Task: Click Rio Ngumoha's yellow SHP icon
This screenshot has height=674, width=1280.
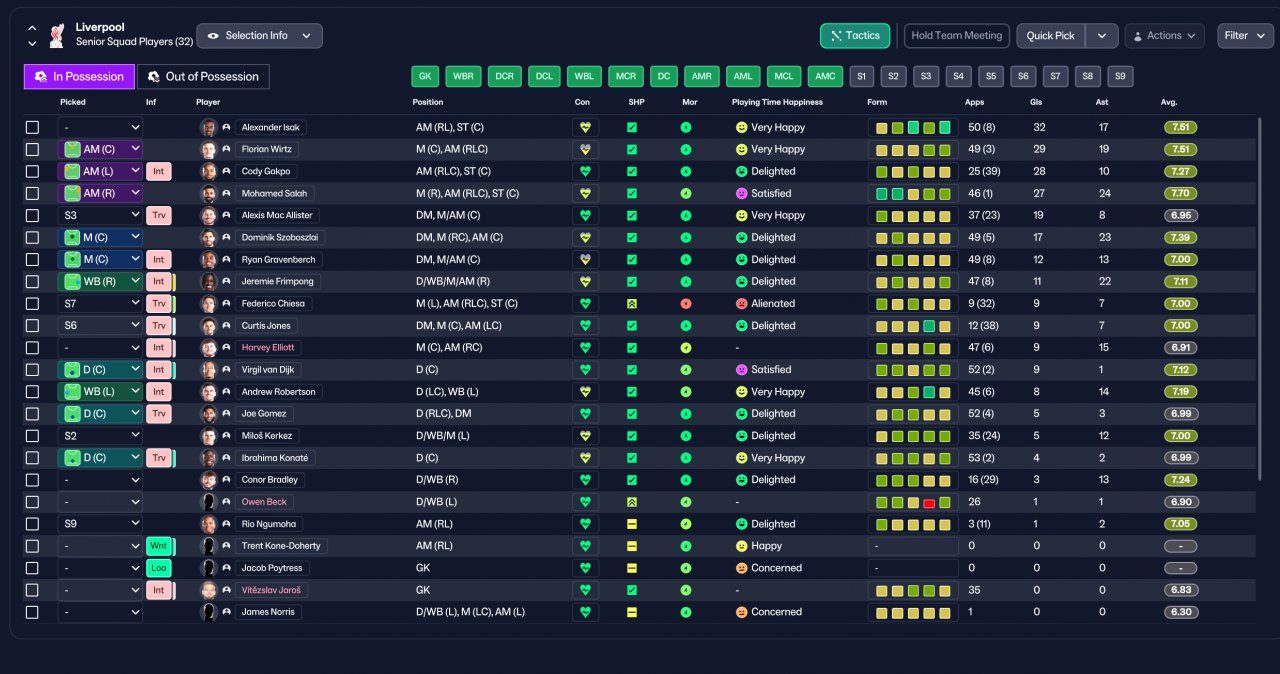Action: coord(632,524)
